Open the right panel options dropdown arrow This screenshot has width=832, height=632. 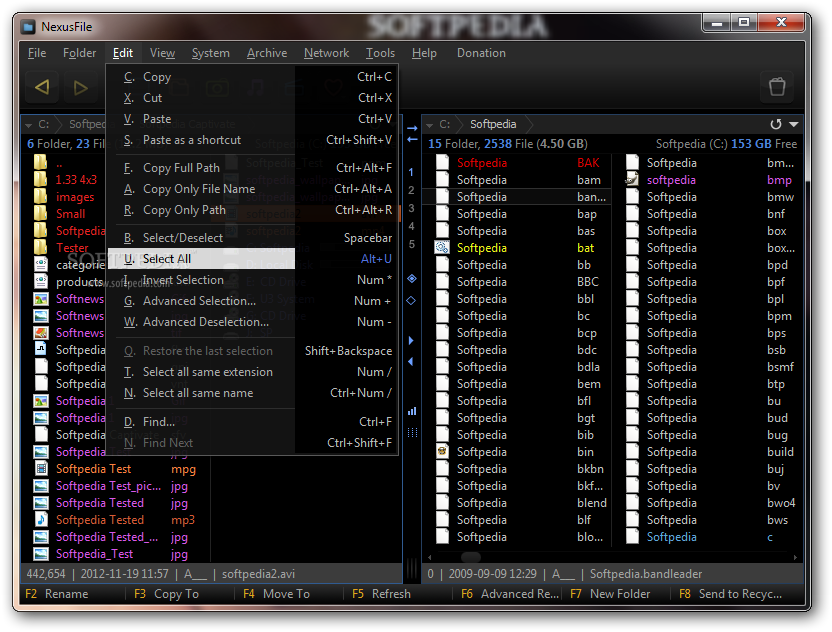pyautogui.click(x=794, y=124)
